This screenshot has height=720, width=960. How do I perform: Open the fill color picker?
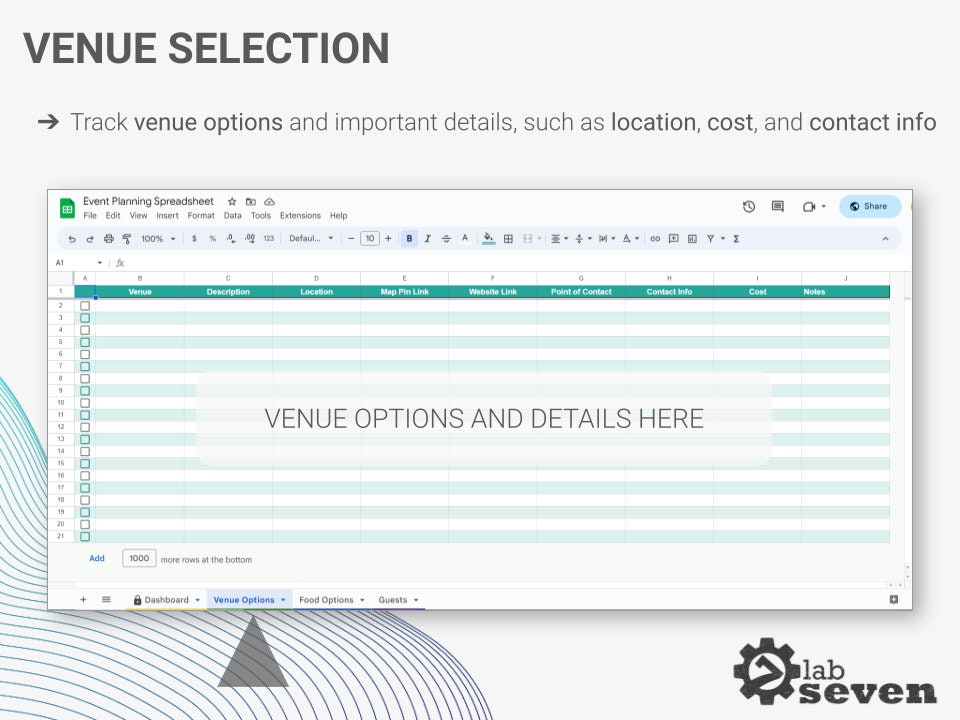(489, 239)
